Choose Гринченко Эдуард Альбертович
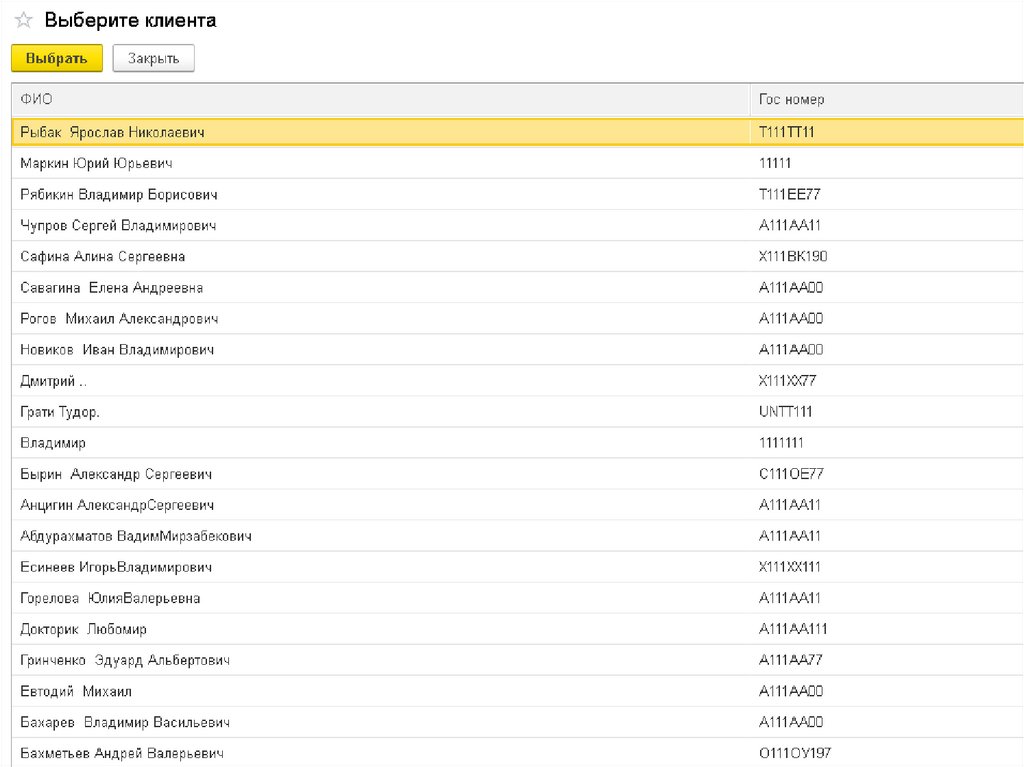The height and width of the screenshot is (767, 1024). click(125, 660)
